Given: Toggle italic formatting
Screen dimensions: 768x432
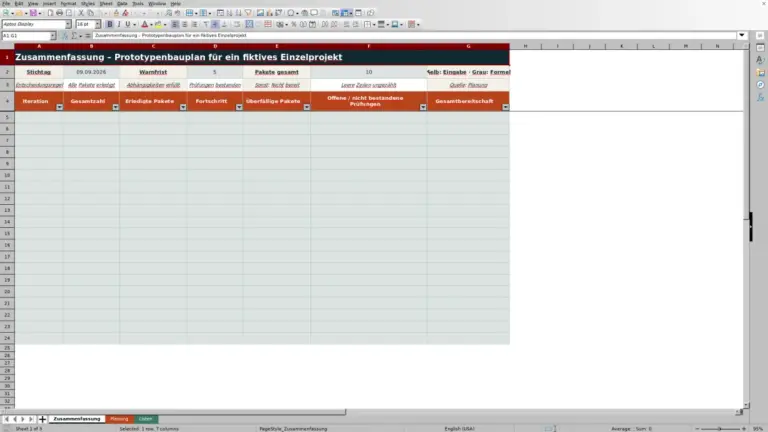Looking at the screenshot, I should pyautogui.click(x=119, y=24).
